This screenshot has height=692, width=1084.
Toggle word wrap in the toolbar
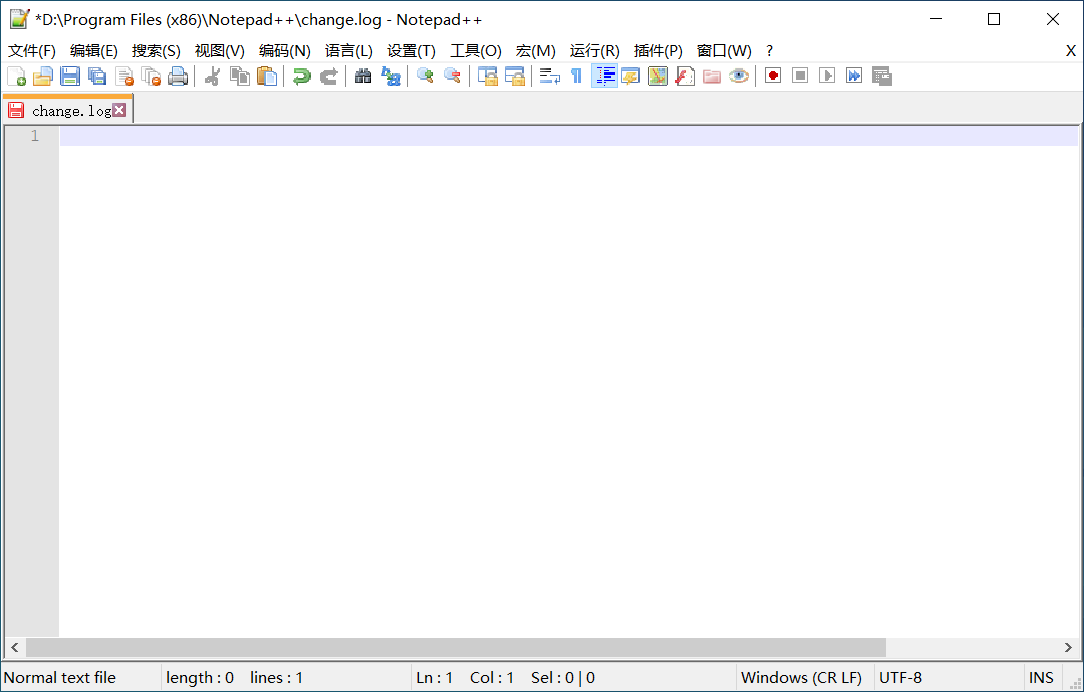click(x=550, y=76)
